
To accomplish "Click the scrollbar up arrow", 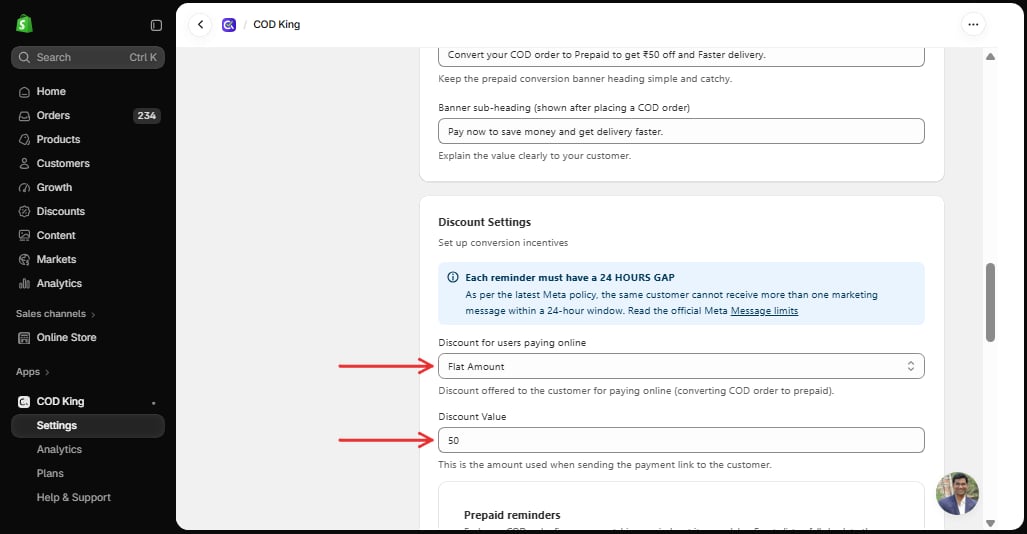I will [x=990, y=57].
